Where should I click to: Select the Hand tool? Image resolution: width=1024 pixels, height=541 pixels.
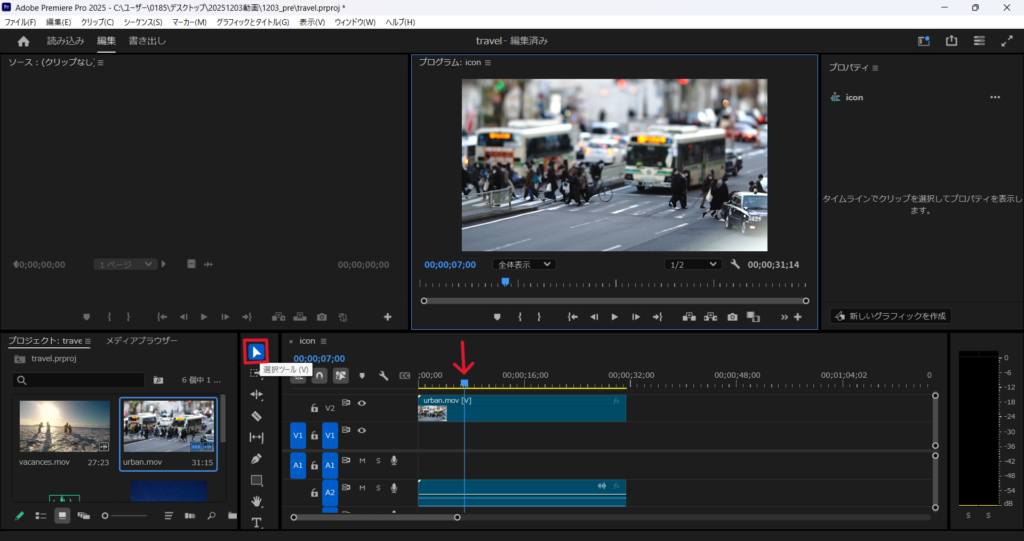point(257,501)
